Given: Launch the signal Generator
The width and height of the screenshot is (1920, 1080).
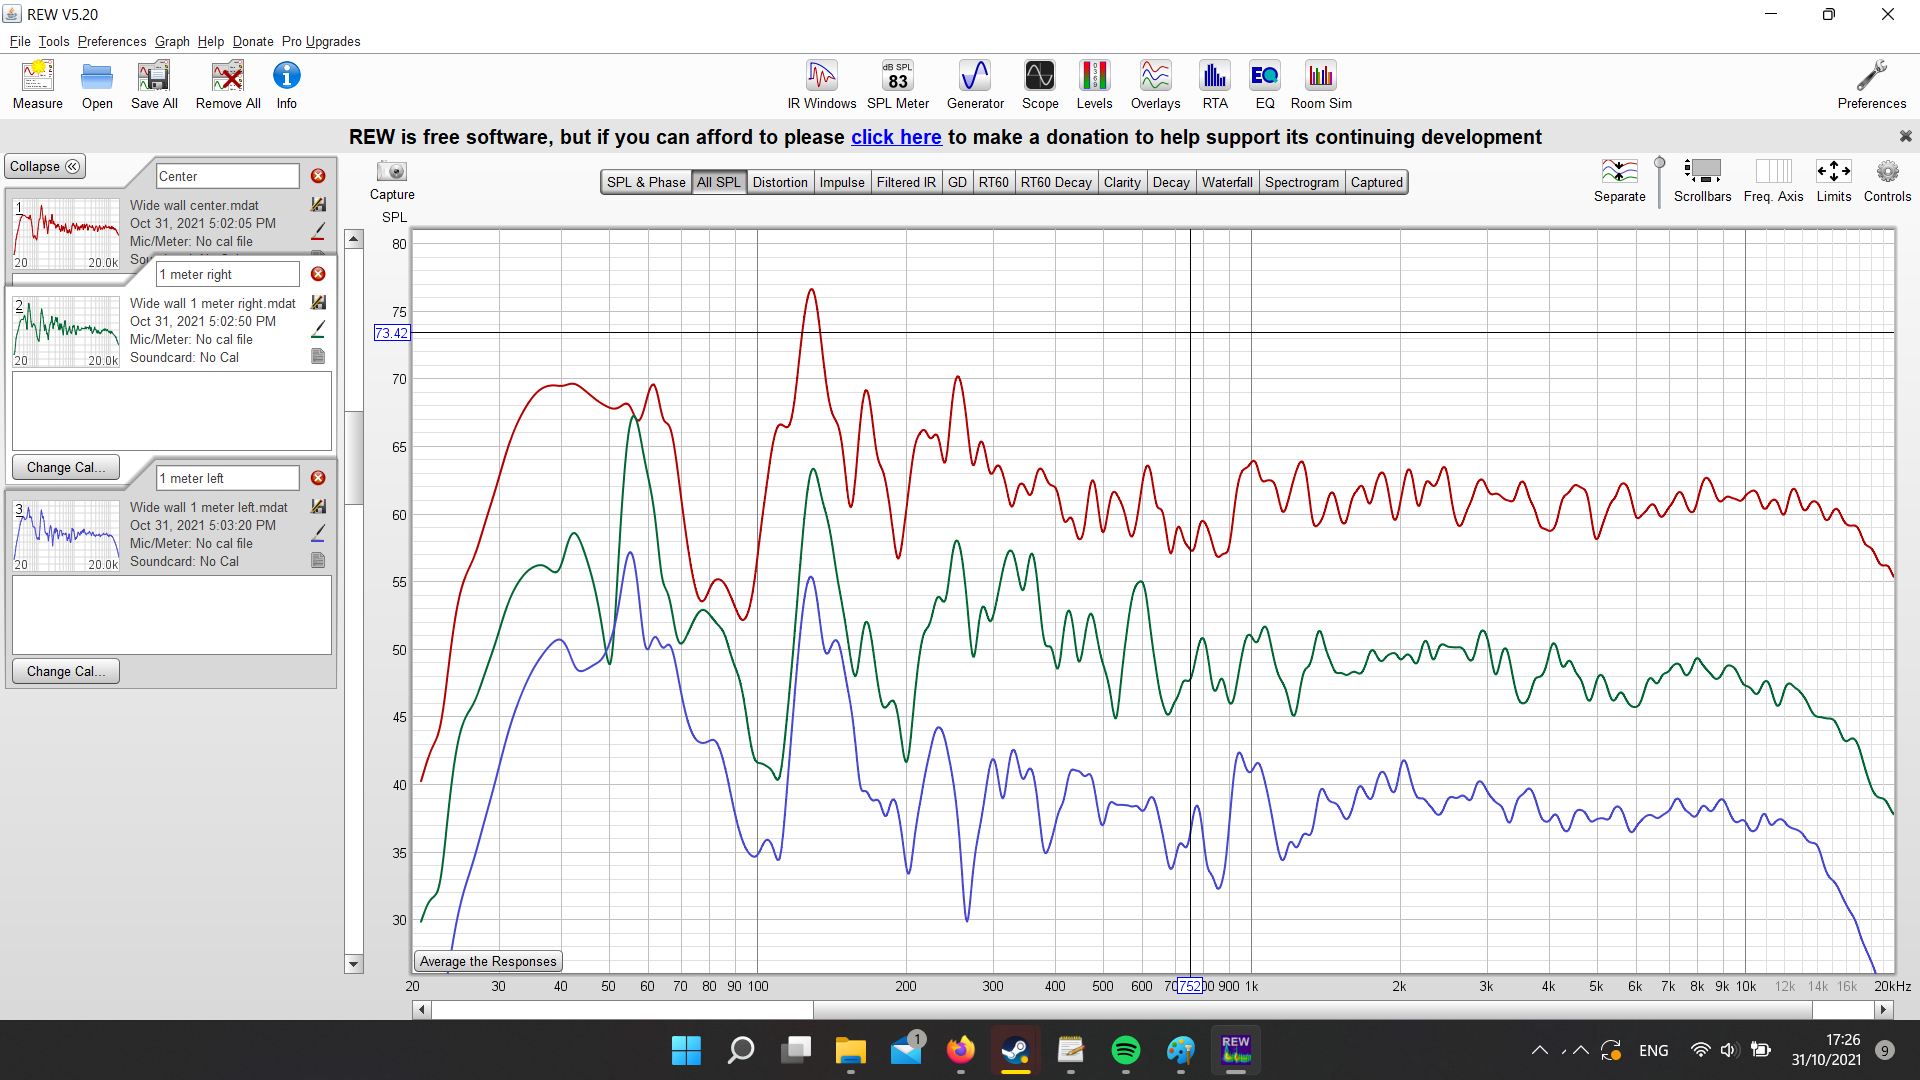Looking at the screenshot, I should click(x=975, y=84).
